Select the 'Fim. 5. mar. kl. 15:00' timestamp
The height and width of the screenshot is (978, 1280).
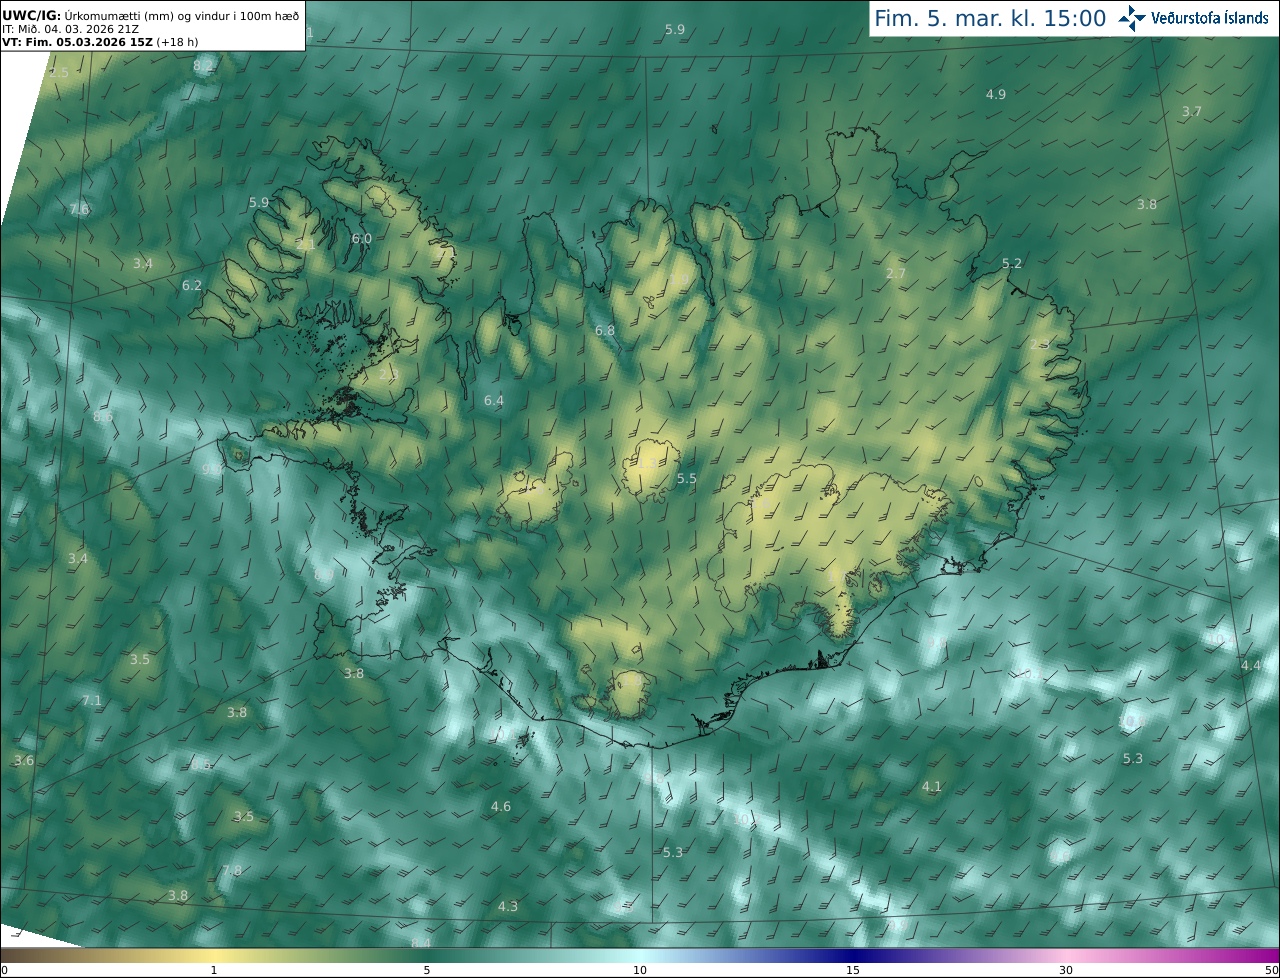coord(990,18)
